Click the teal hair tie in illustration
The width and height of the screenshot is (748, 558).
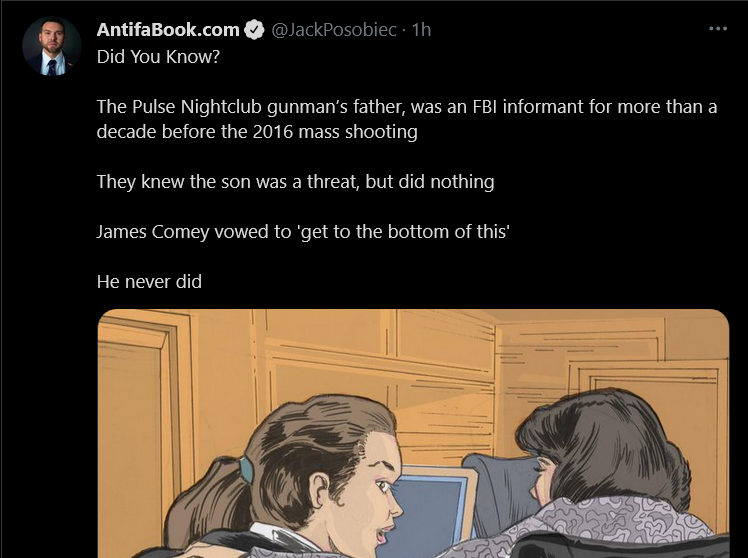pyautogui.click(x=246, y=470)
